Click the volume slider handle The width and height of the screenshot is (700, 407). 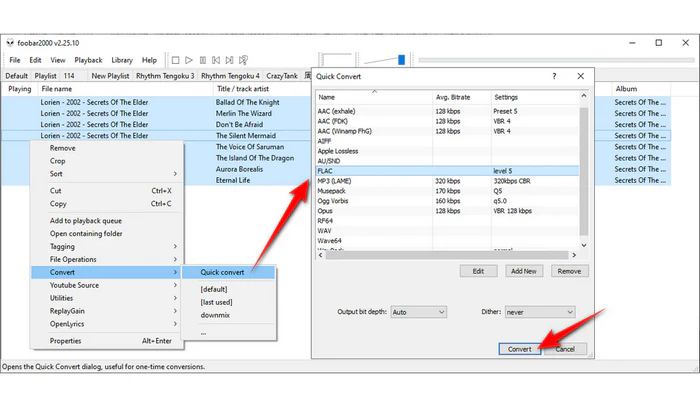pyautogui.click(x=401, y=60)
